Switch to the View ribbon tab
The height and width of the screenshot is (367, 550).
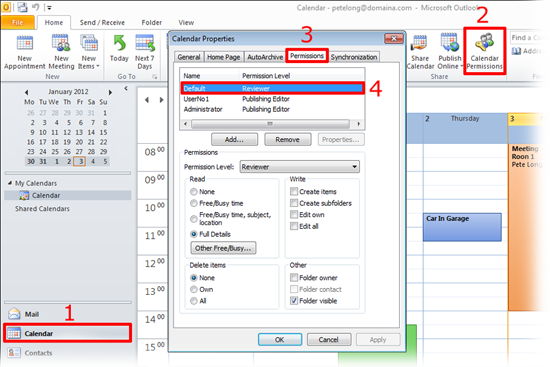click(x=186, y=22)
